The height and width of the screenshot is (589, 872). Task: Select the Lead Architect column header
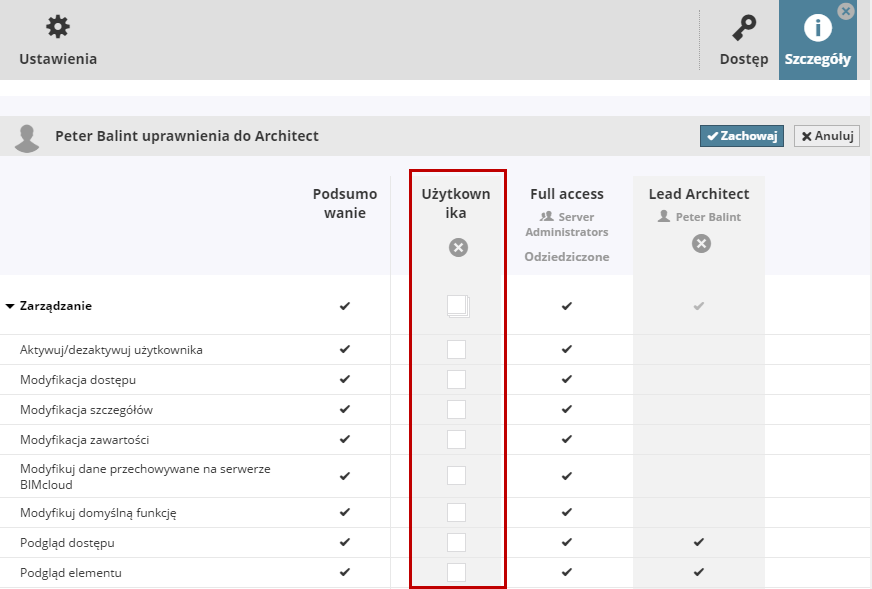[699, 194]
